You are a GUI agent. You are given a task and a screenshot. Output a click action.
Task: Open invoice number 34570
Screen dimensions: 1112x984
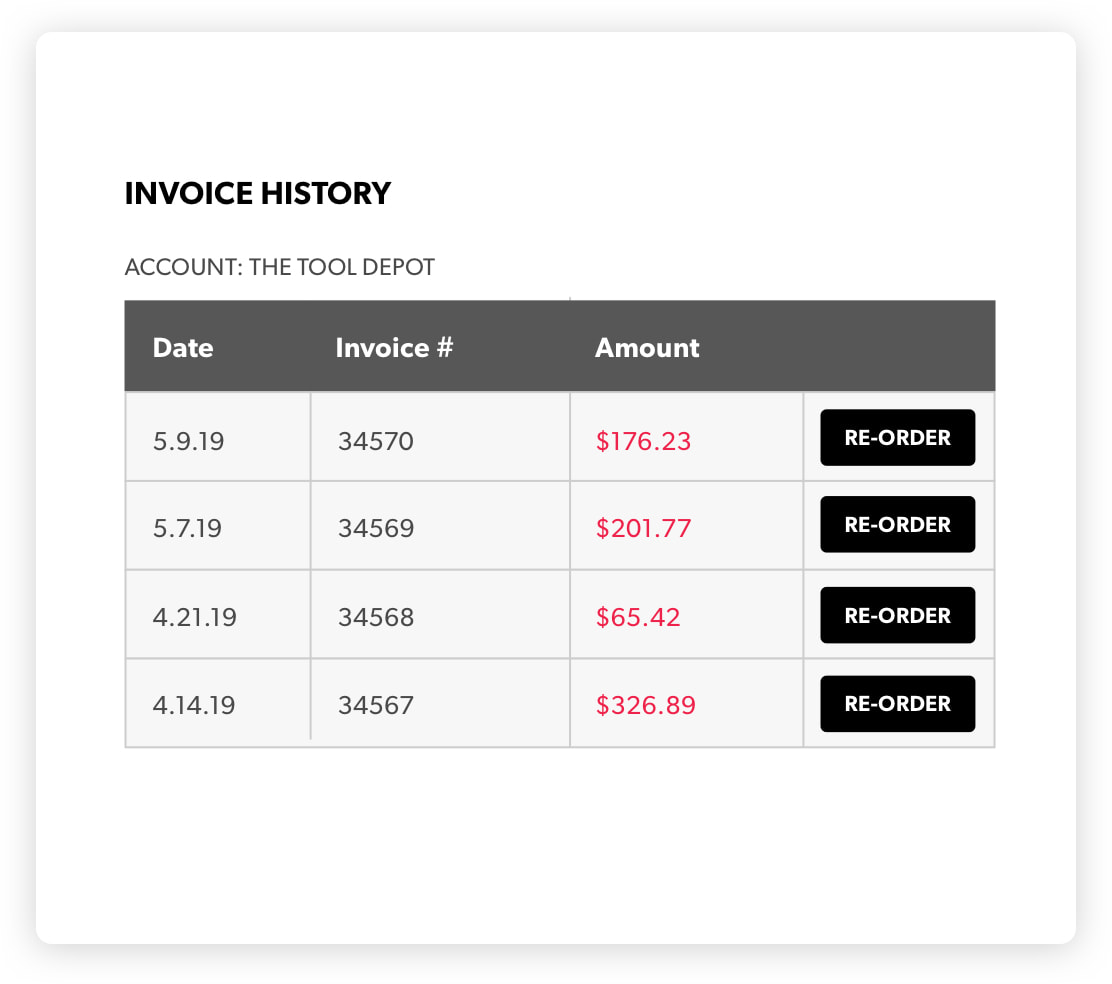point(375,441)
